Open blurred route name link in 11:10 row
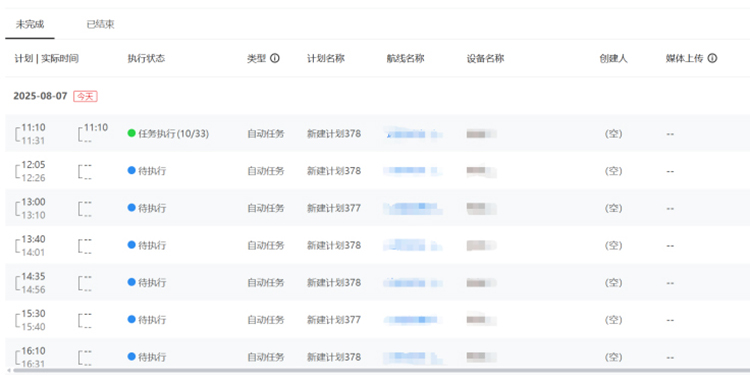 (x=413, y=134)
